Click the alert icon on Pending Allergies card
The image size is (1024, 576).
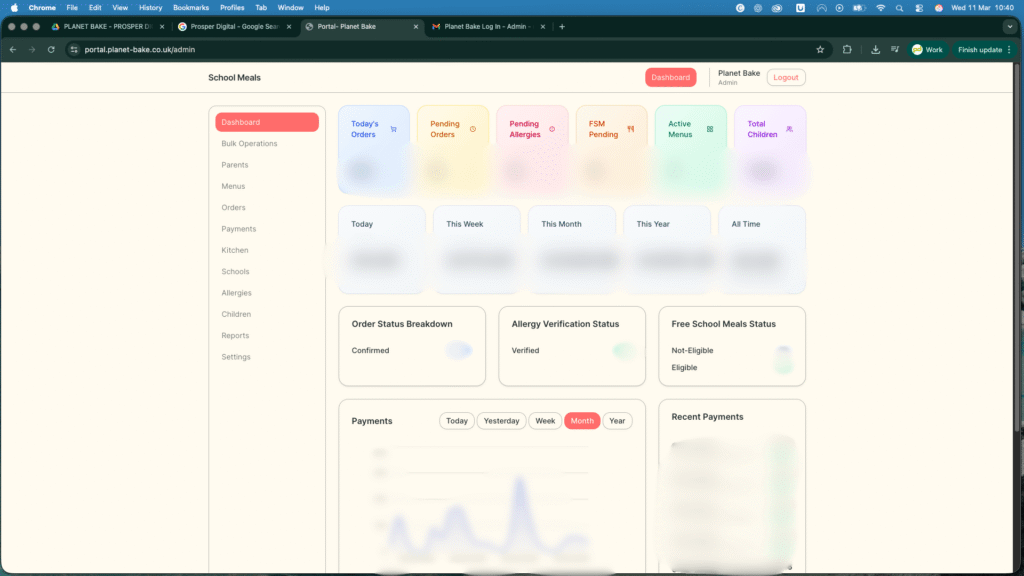point(552,129)
